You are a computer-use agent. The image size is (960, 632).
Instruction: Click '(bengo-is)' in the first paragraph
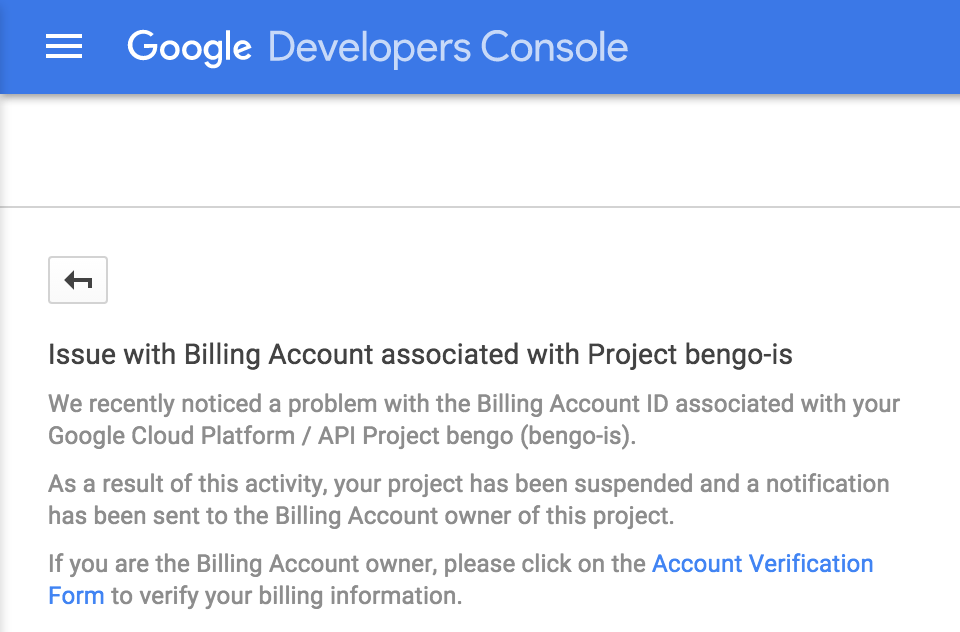578,436
